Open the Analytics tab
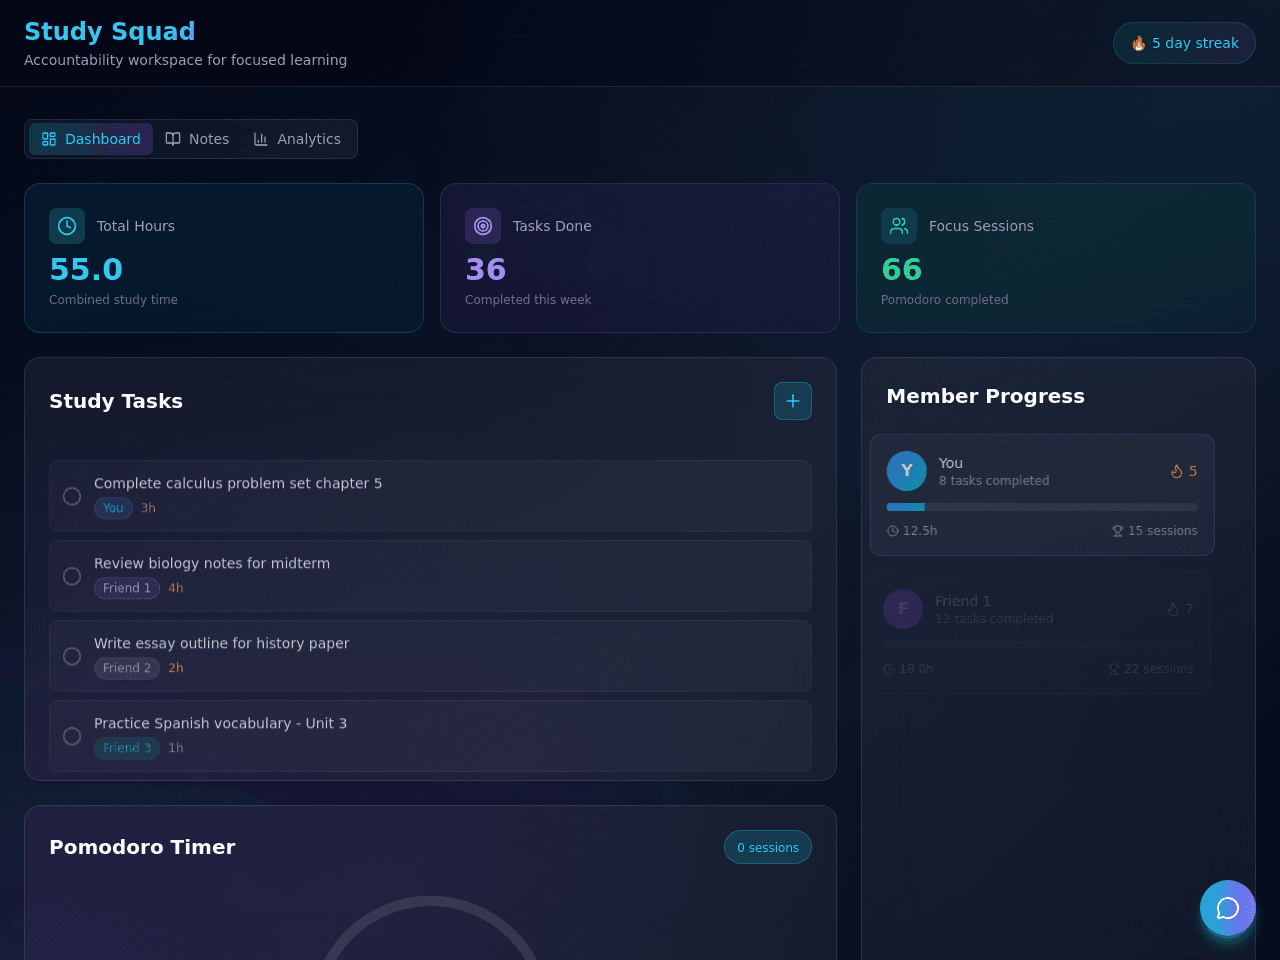This screenshot has height=960, width=1280. 297,139
